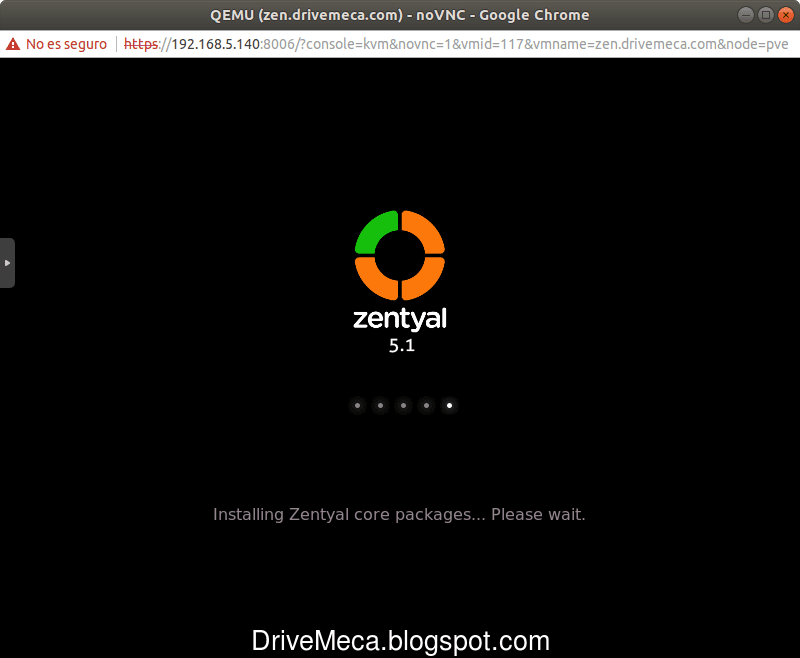Click the fourth progress dot to toggle it
This screenshot has height=658, width=800.
[426, 405]
